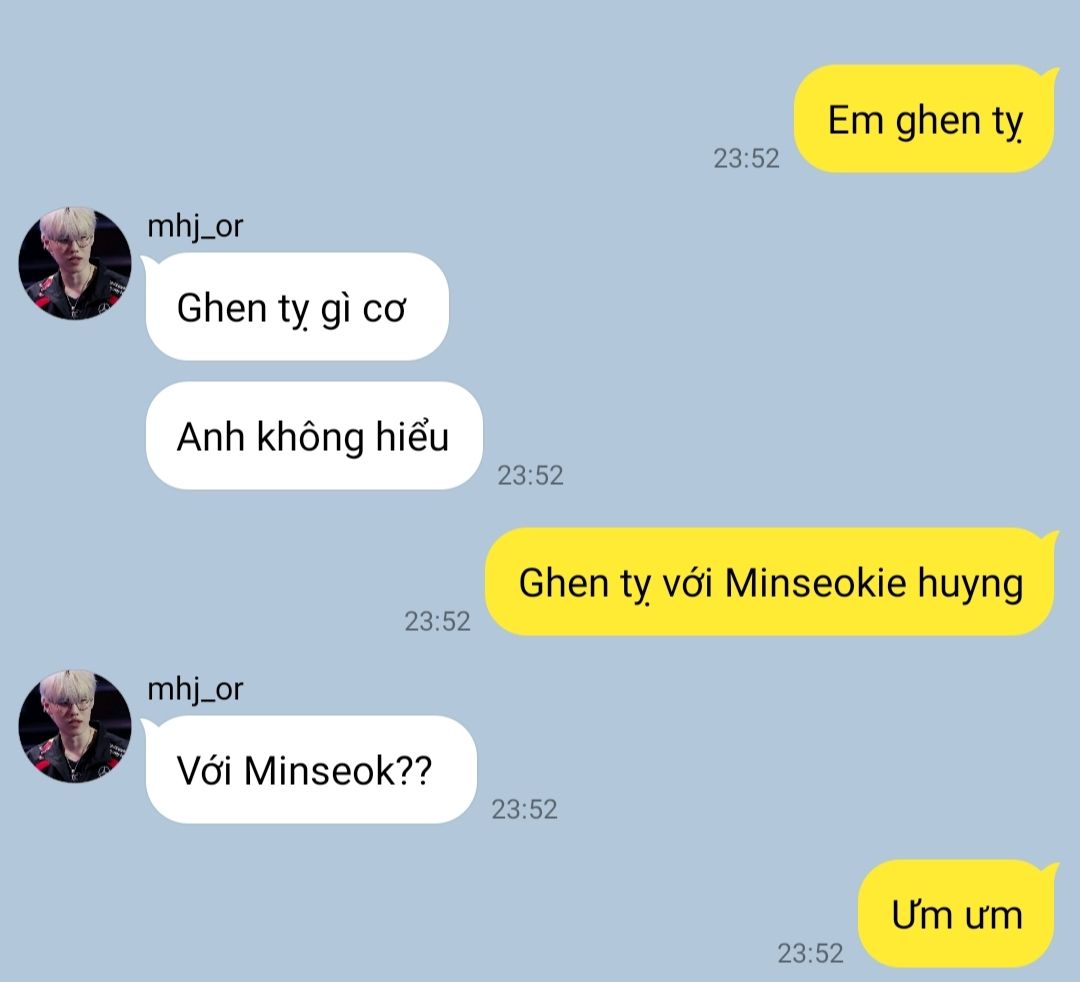Select the 'Ghen tỵ với Minseokie huyng' bubble
The image size is (1080, 982).
pyautogui.click(x=771, y=581)
